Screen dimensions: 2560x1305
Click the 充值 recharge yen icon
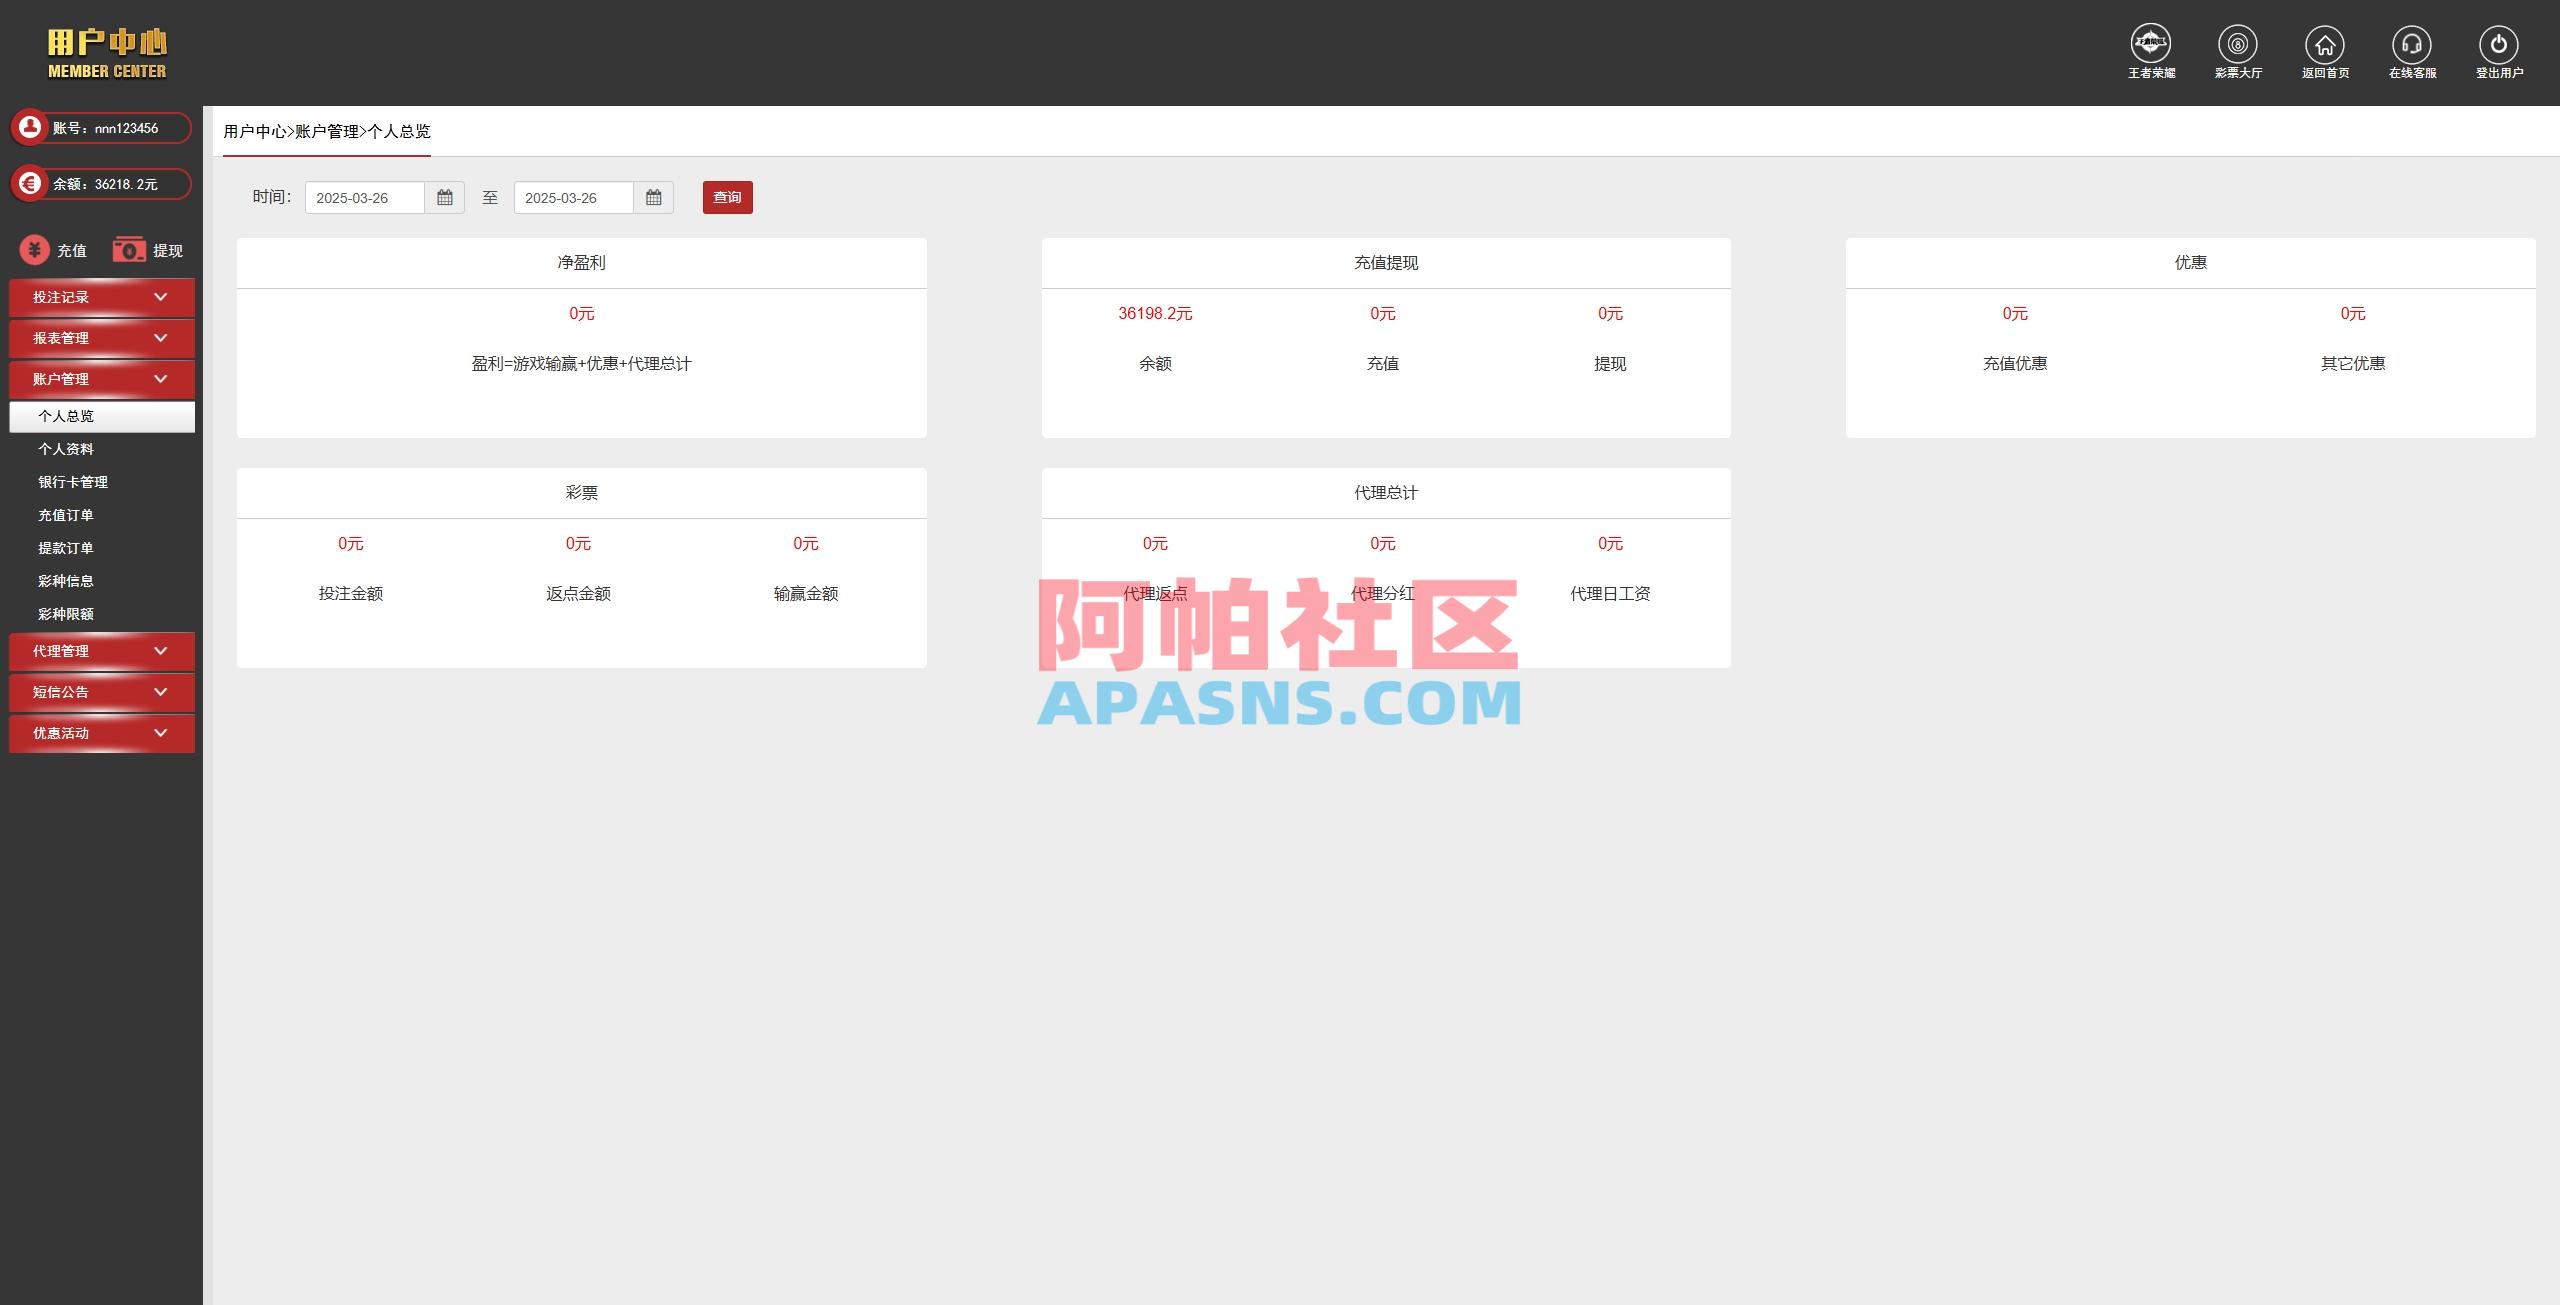(x=35, y=250)
